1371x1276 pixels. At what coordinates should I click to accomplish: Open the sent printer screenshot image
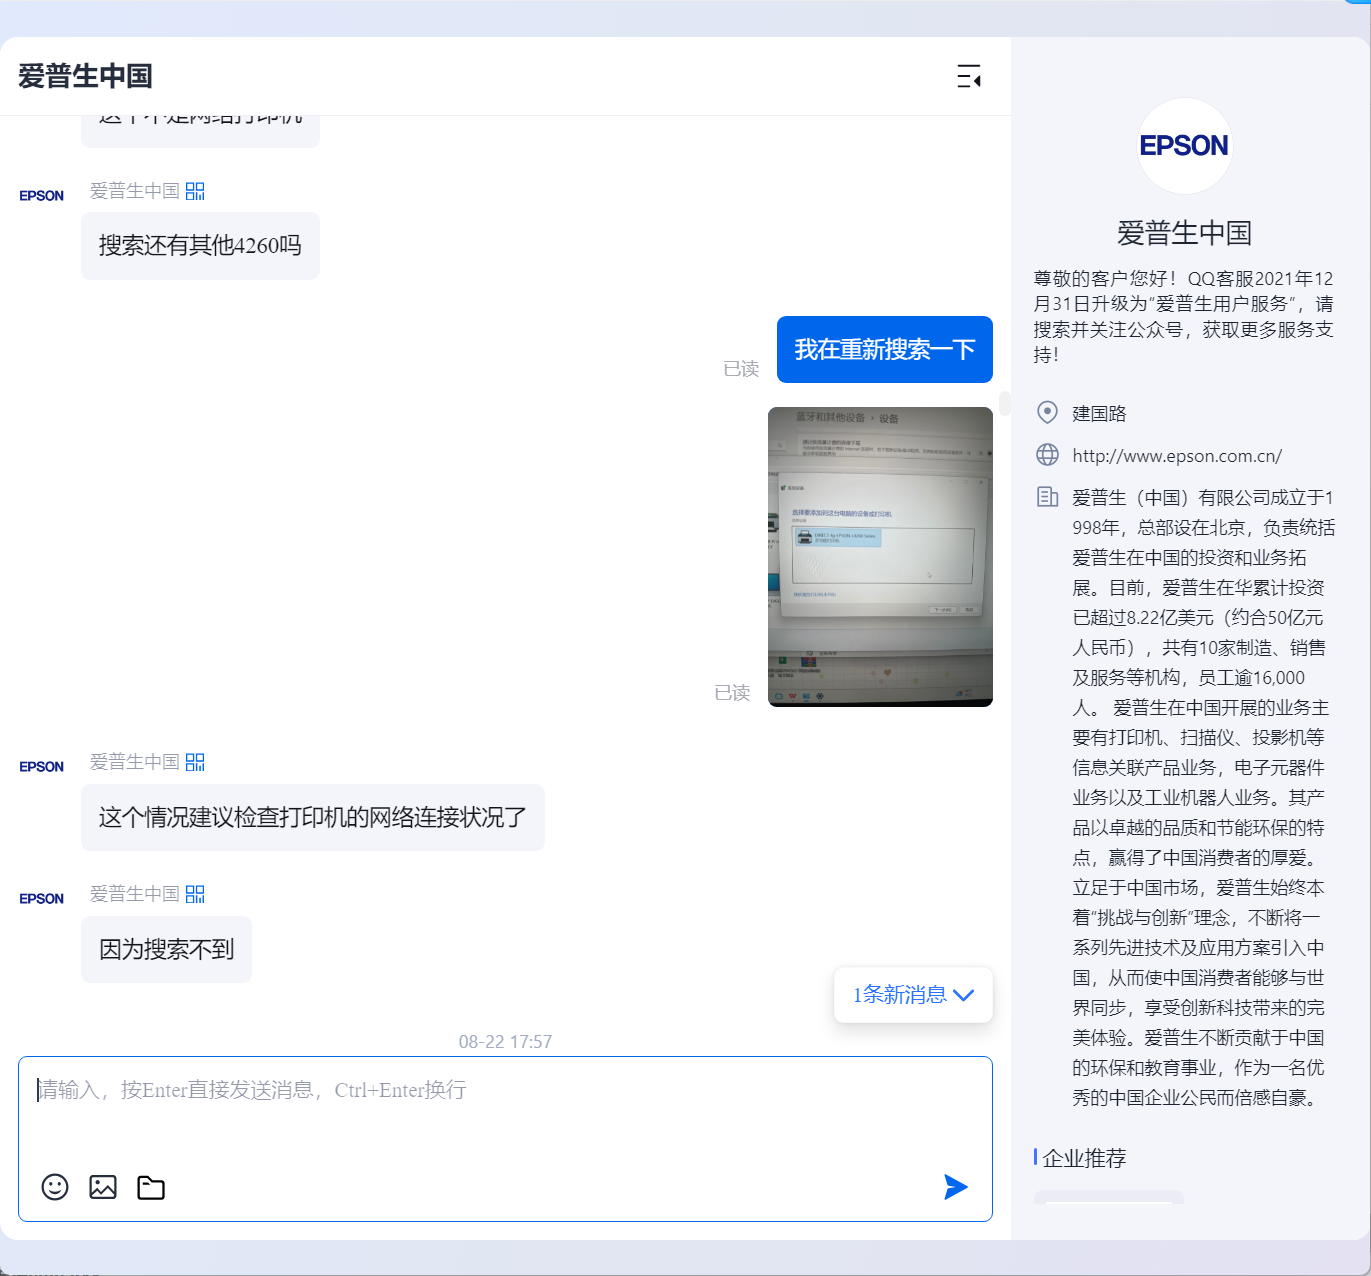tap(880, 557)
